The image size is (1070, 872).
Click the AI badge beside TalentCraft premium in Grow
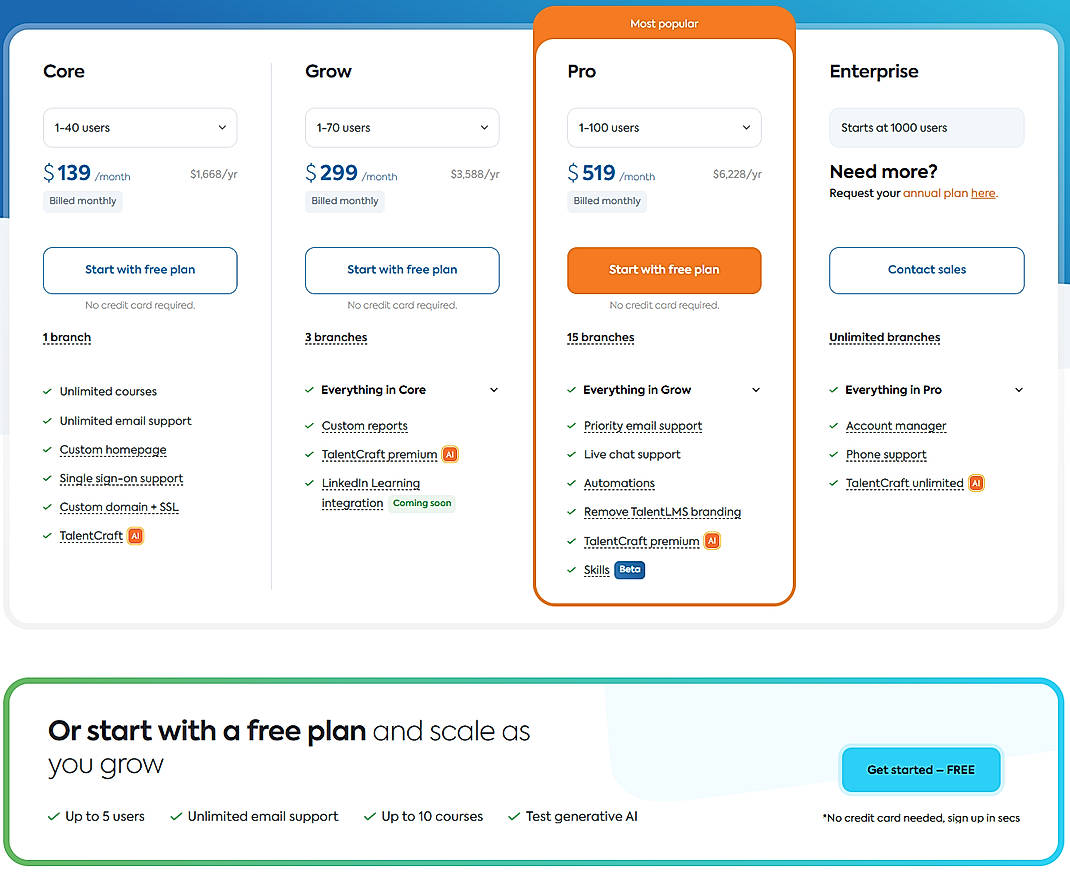450,454
